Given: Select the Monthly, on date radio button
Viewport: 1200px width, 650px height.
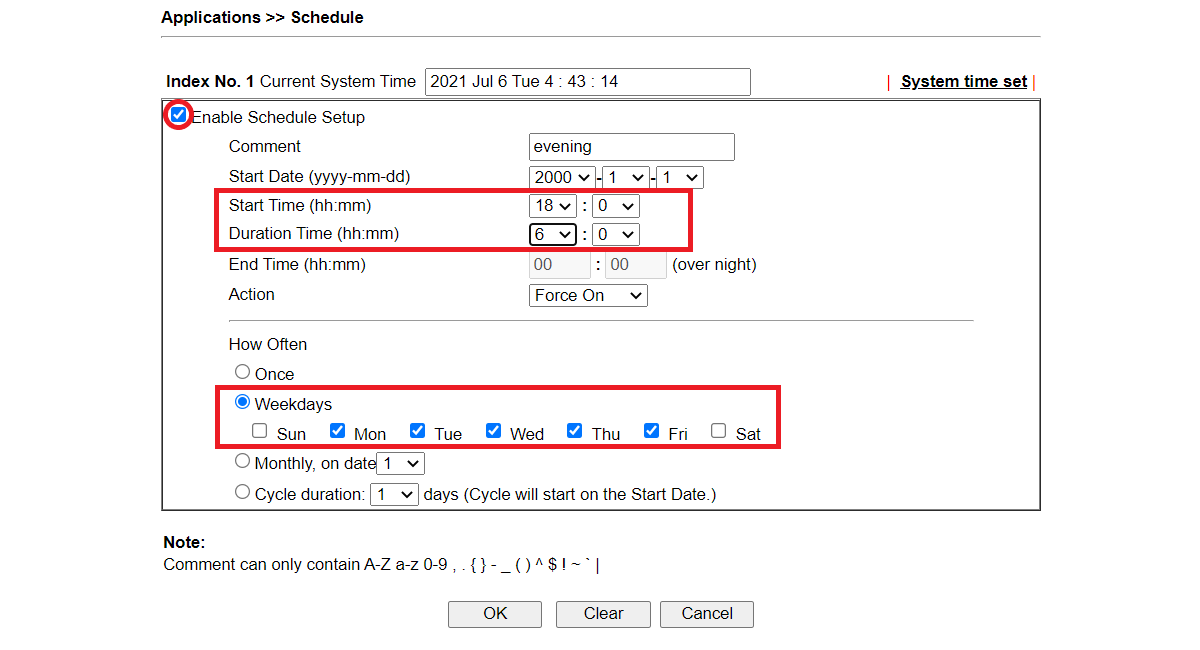Looking at the screenshot, I should (242, 461).
